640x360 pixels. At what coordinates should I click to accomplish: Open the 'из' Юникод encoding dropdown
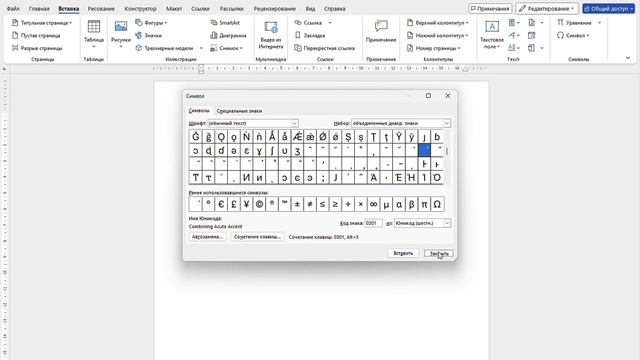point(422,223)
